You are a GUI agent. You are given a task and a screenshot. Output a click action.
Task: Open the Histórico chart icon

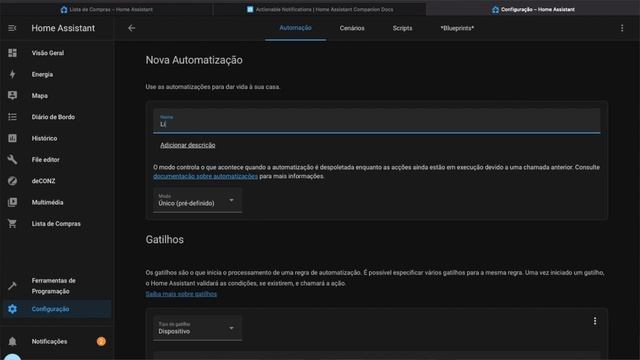pos(12,138)
